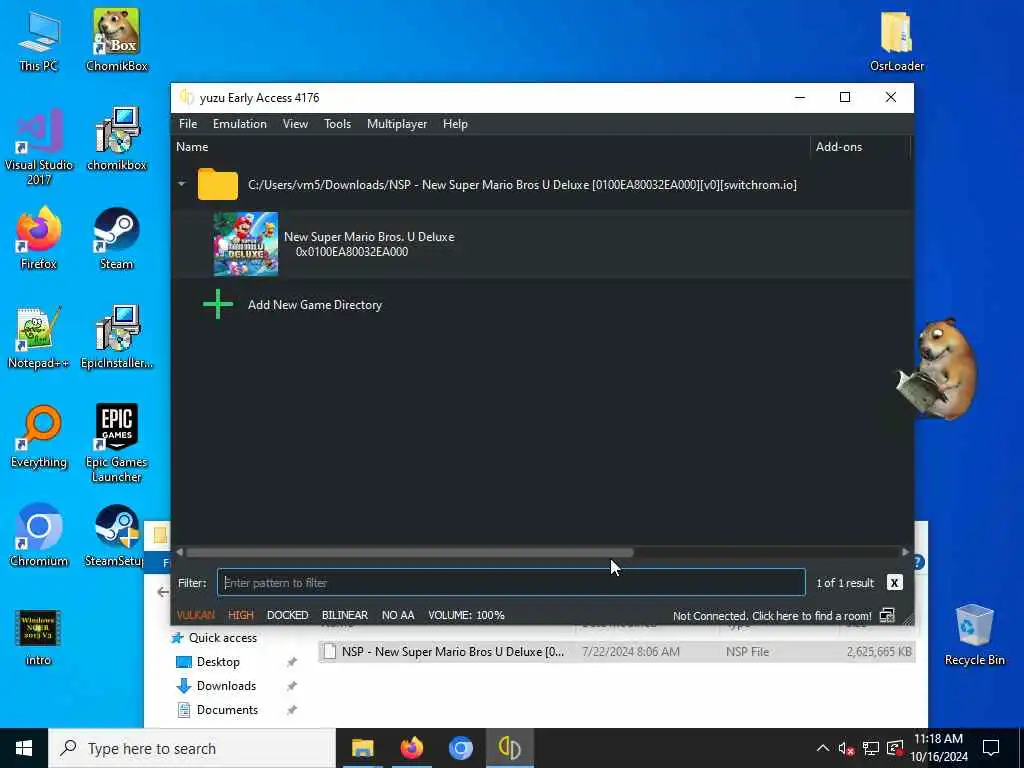The width and height of the screenshot is (1024, 768).
Task: Click the scrollbar right arrow in game list
Action: (905, 552)
